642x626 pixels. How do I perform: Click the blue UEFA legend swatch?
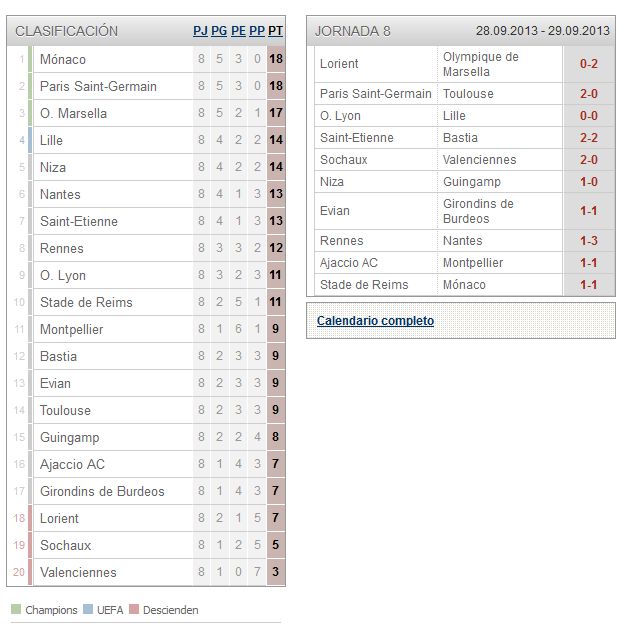pos(88,609)
